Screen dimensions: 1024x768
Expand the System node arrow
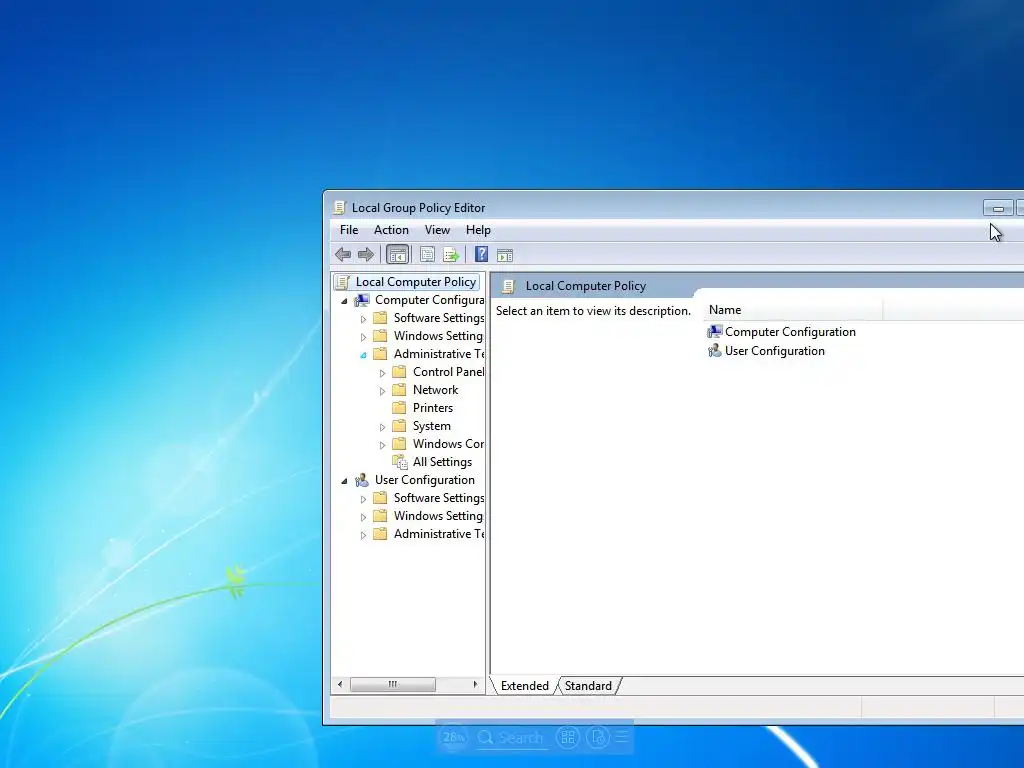(383, 427)
